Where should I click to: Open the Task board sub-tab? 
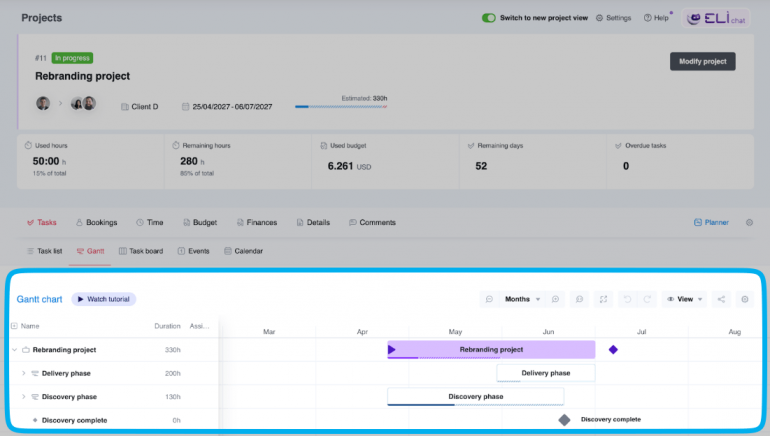pyautogui.click(x=140, y=251)
